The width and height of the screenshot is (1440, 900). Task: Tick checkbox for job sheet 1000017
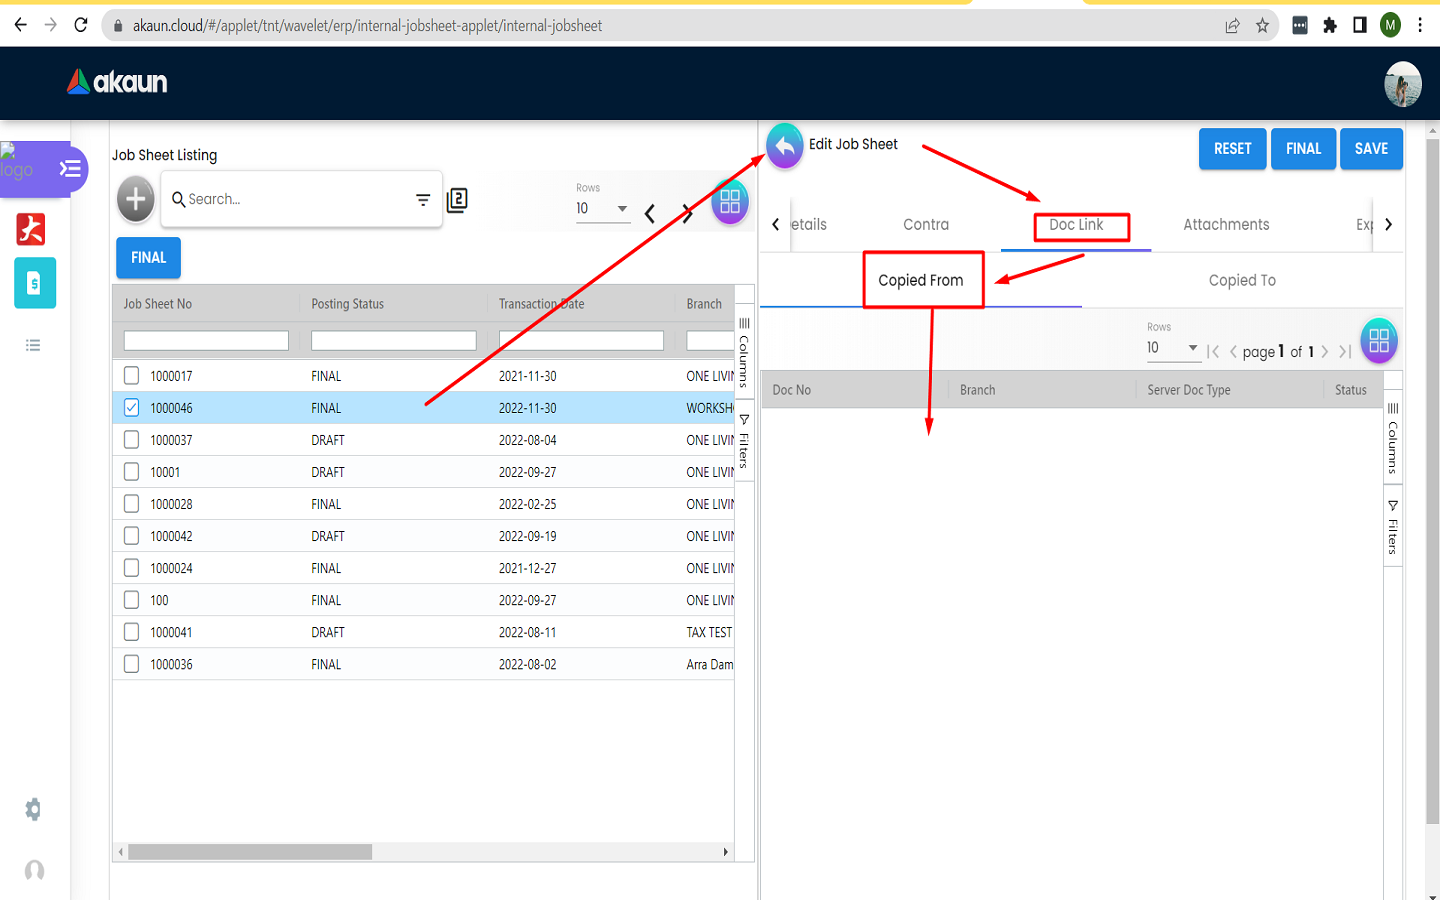point(131,376)
